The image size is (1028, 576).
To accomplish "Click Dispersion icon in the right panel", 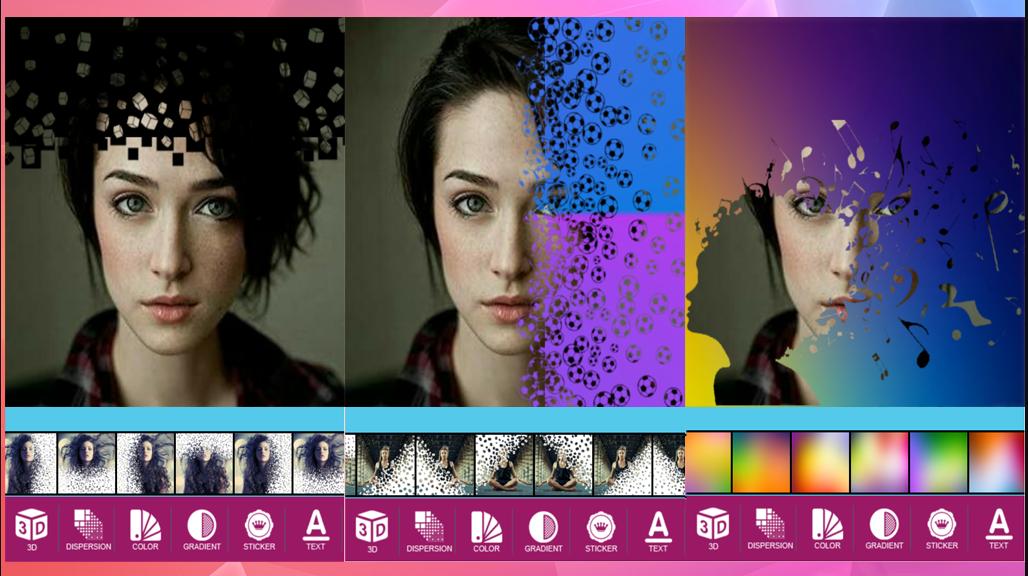I will [770, 527].
